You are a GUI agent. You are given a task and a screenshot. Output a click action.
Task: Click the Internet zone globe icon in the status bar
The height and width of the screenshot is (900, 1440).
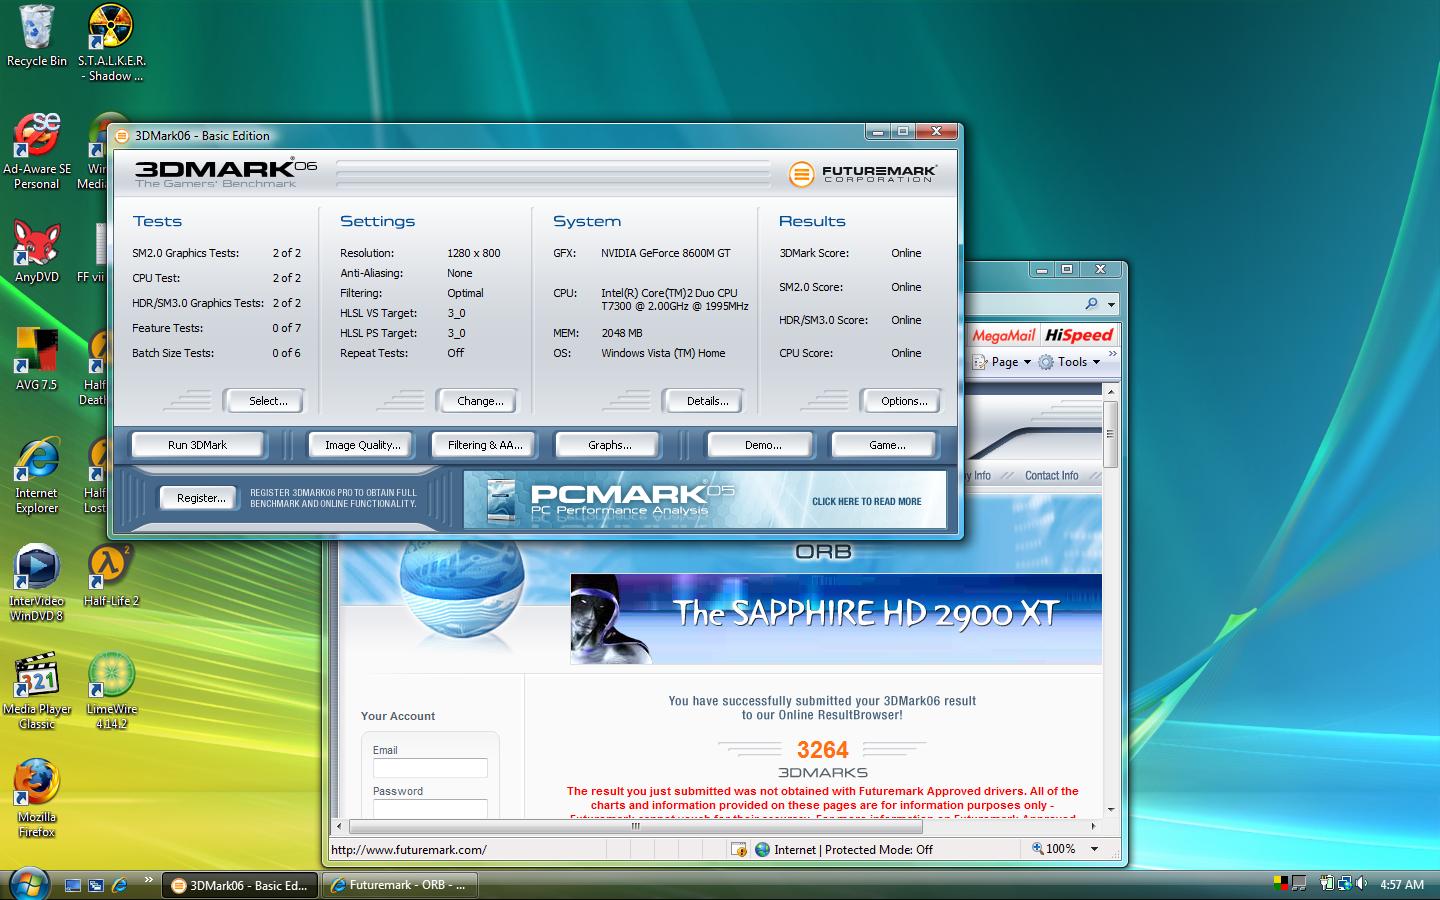coord(763,849)
